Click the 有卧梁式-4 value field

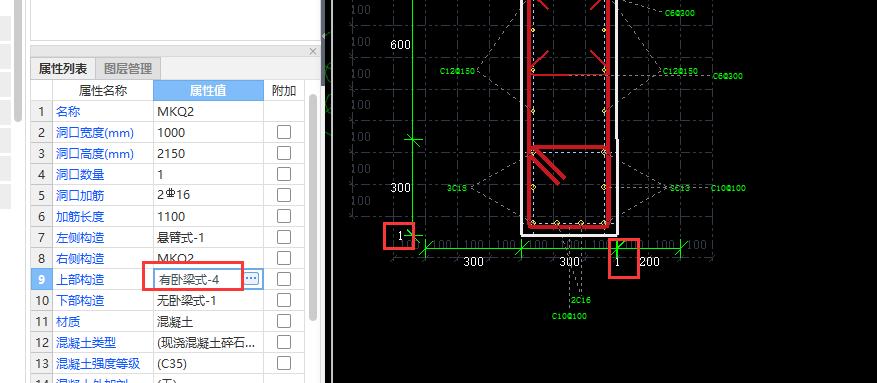pyautogui.click(x=199, y=278)
